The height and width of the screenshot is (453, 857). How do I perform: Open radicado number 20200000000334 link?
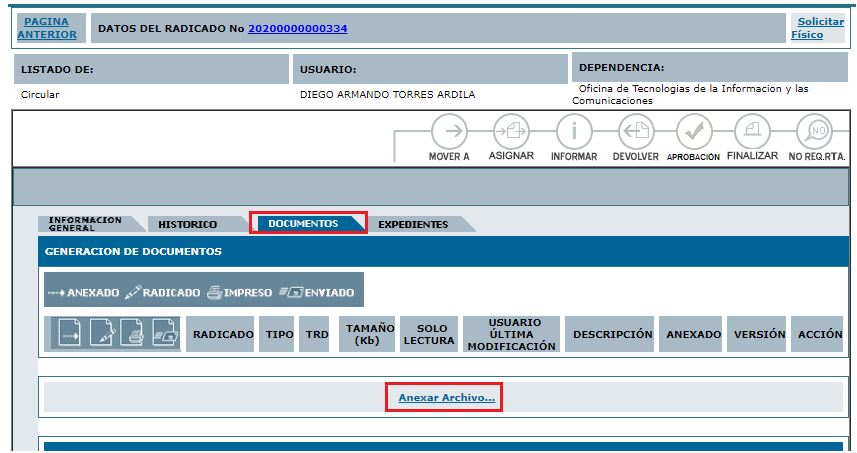point(297,28)
